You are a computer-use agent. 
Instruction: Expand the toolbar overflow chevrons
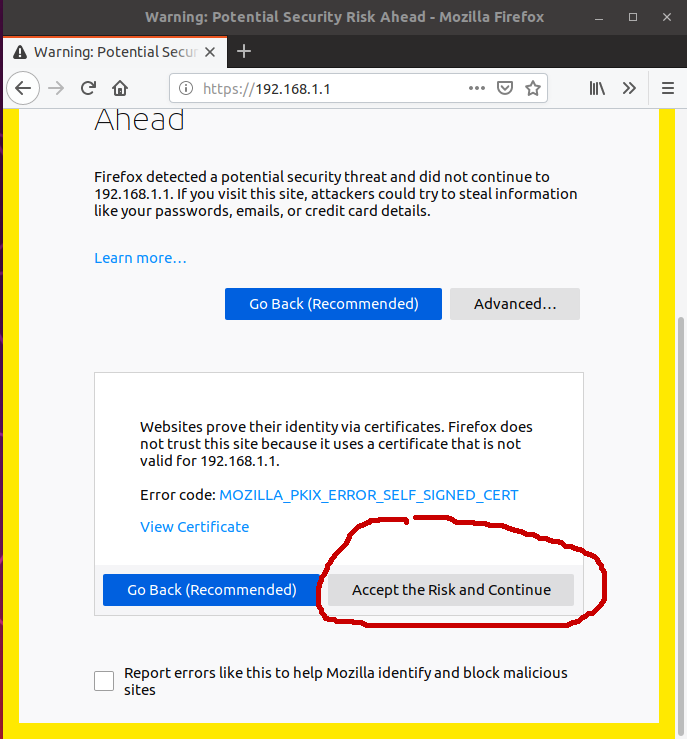tap(629, 88)
